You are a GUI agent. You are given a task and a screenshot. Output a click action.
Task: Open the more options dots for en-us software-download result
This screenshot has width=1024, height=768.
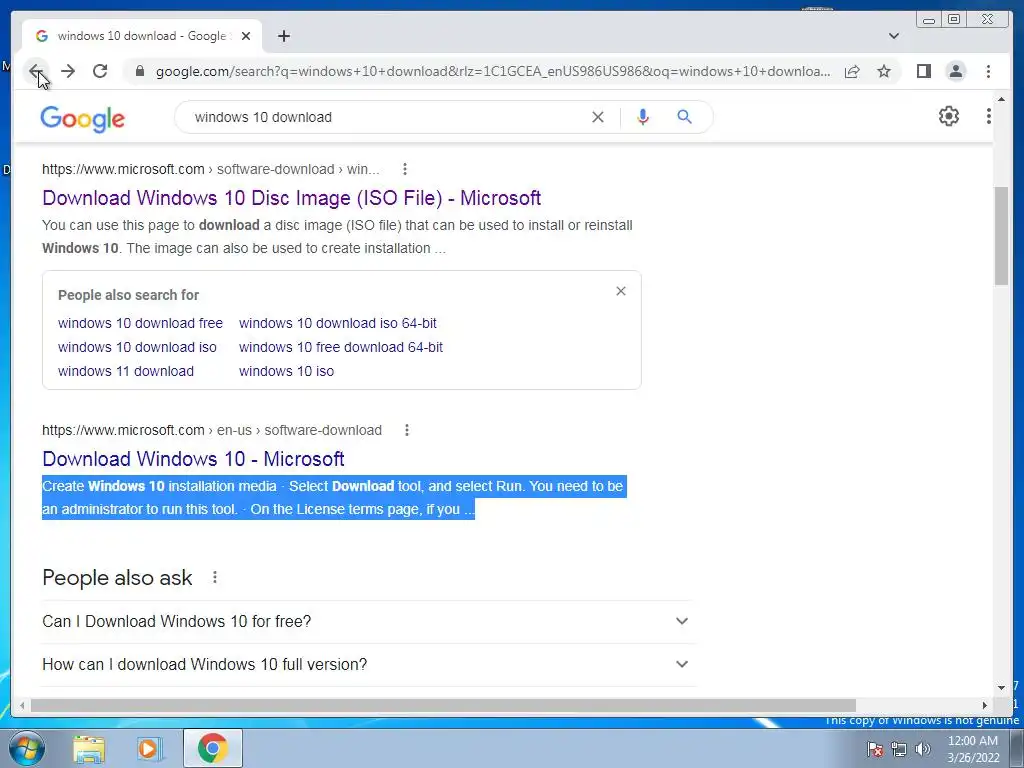pos(407,430)
